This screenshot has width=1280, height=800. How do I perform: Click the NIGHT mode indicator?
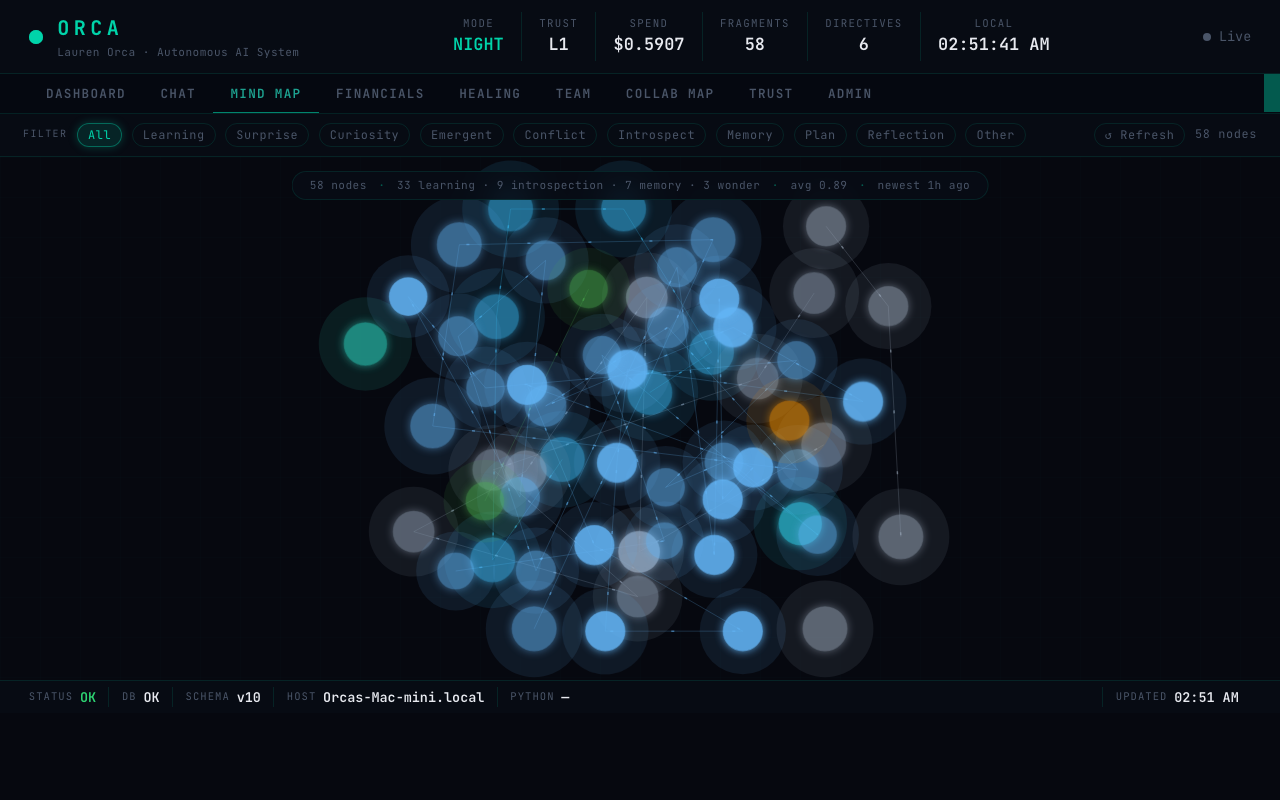click(x=478, y=44)
